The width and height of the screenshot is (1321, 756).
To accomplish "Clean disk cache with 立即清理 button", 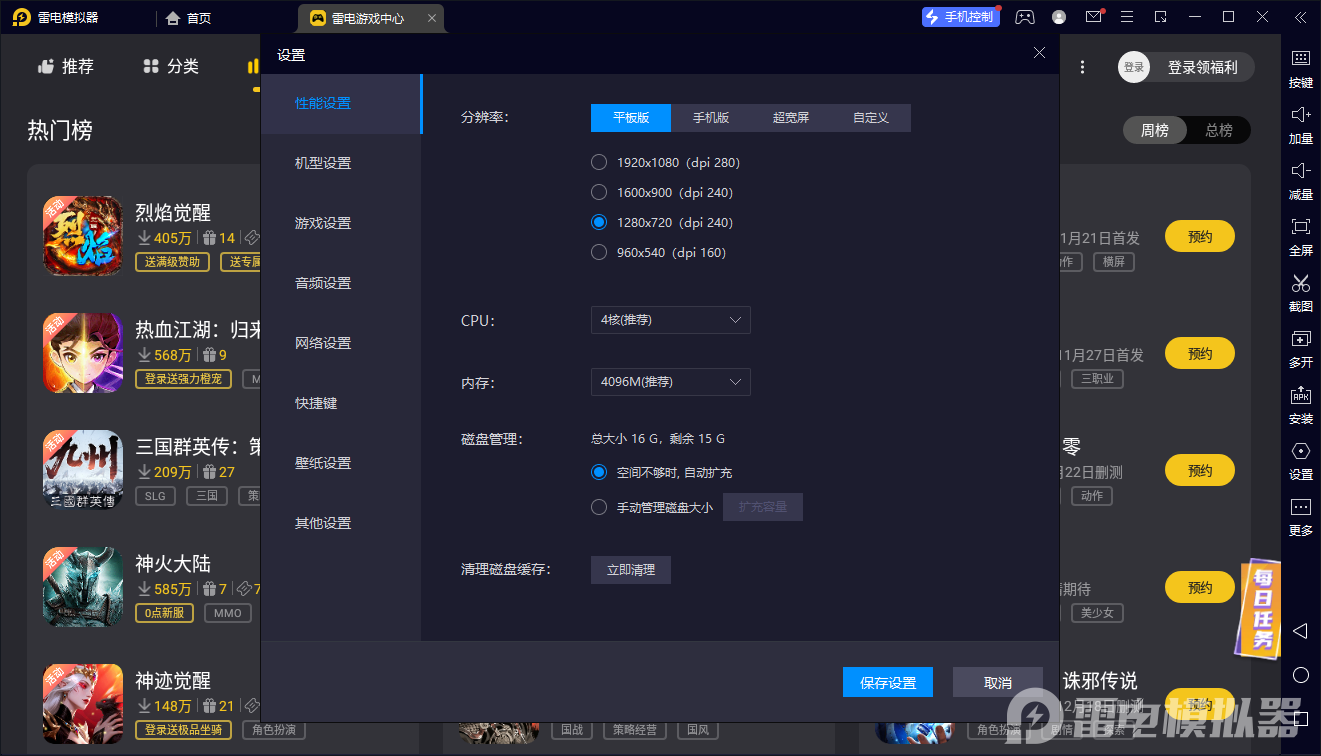I will pyautogui.click(x=630, y=569).
